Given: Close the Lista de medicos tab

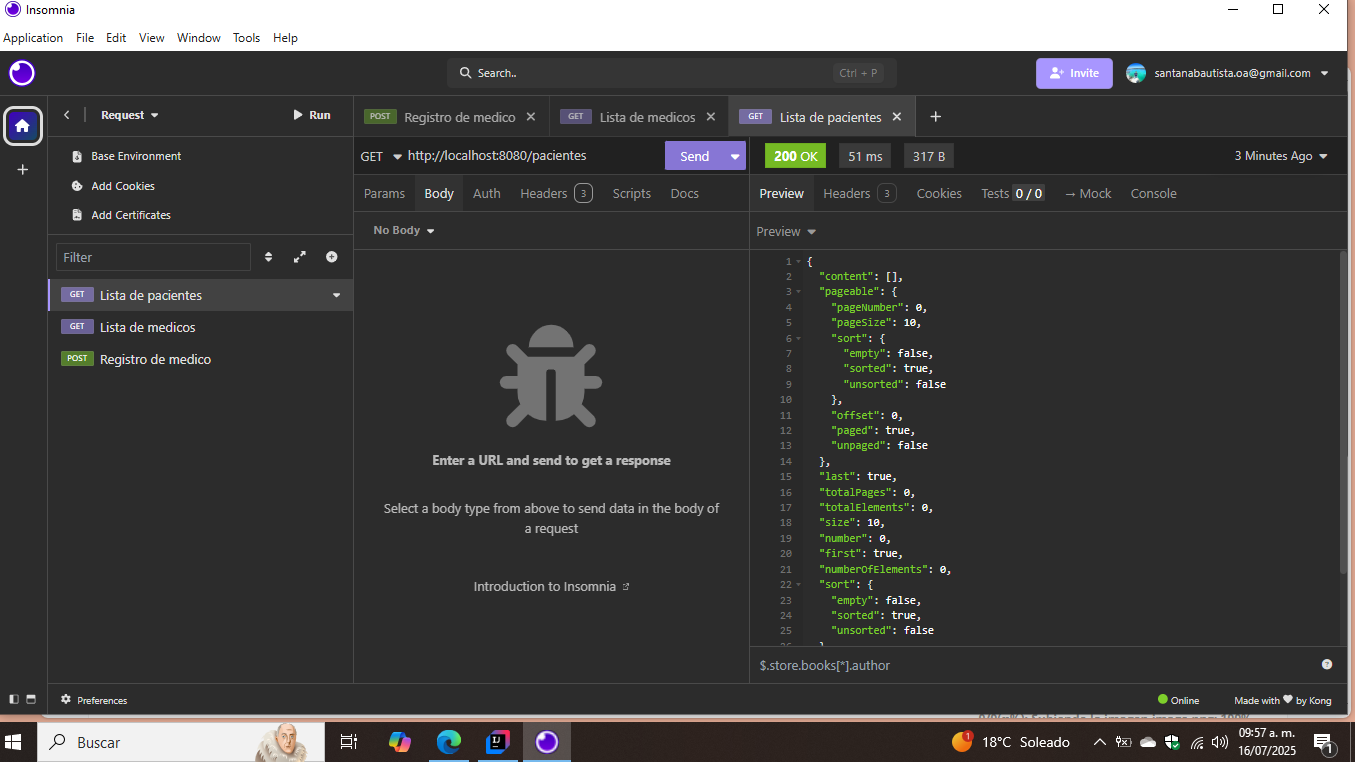Looking at the screenshot, I should point(711,117).
